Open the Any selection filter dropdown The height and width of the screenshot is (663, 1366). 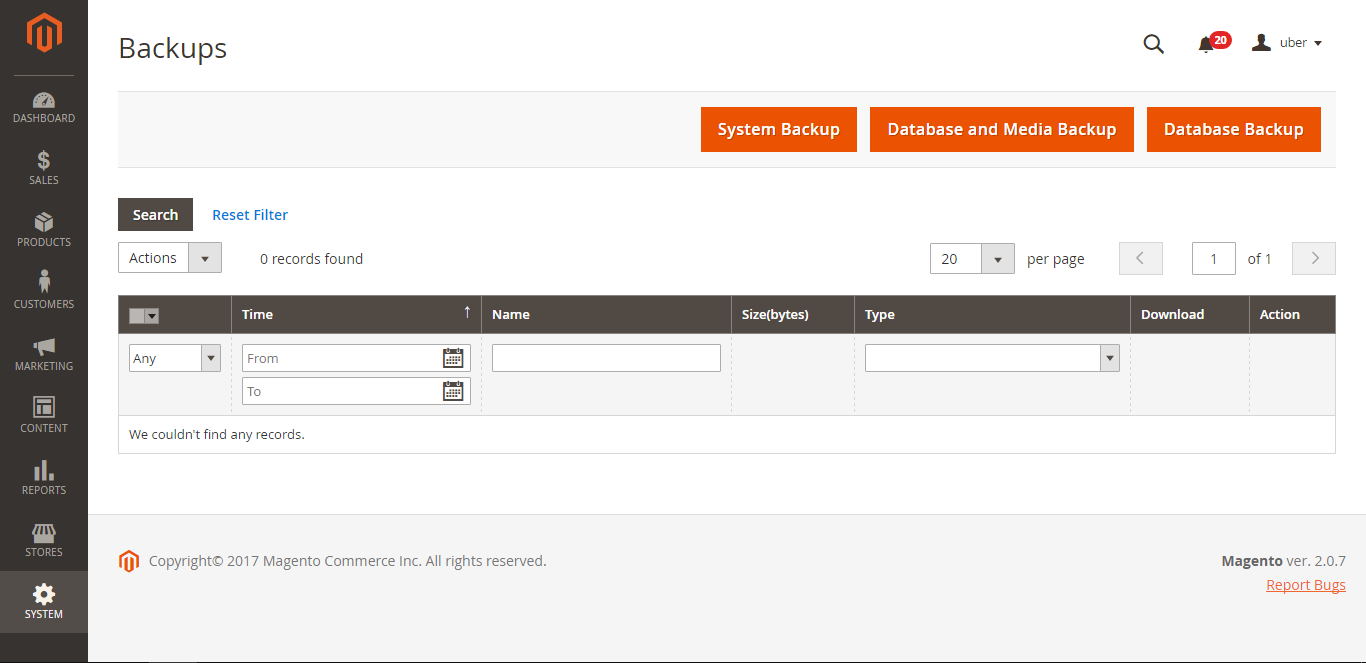pos(175,358)
